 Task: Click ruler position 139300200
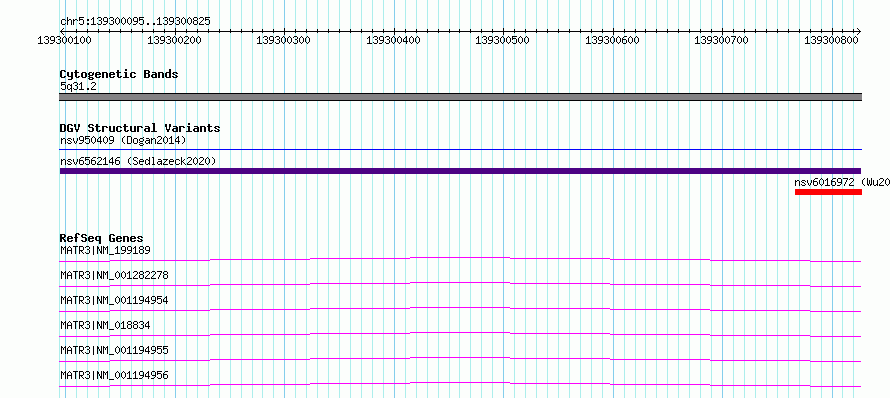tap(175, 40)
